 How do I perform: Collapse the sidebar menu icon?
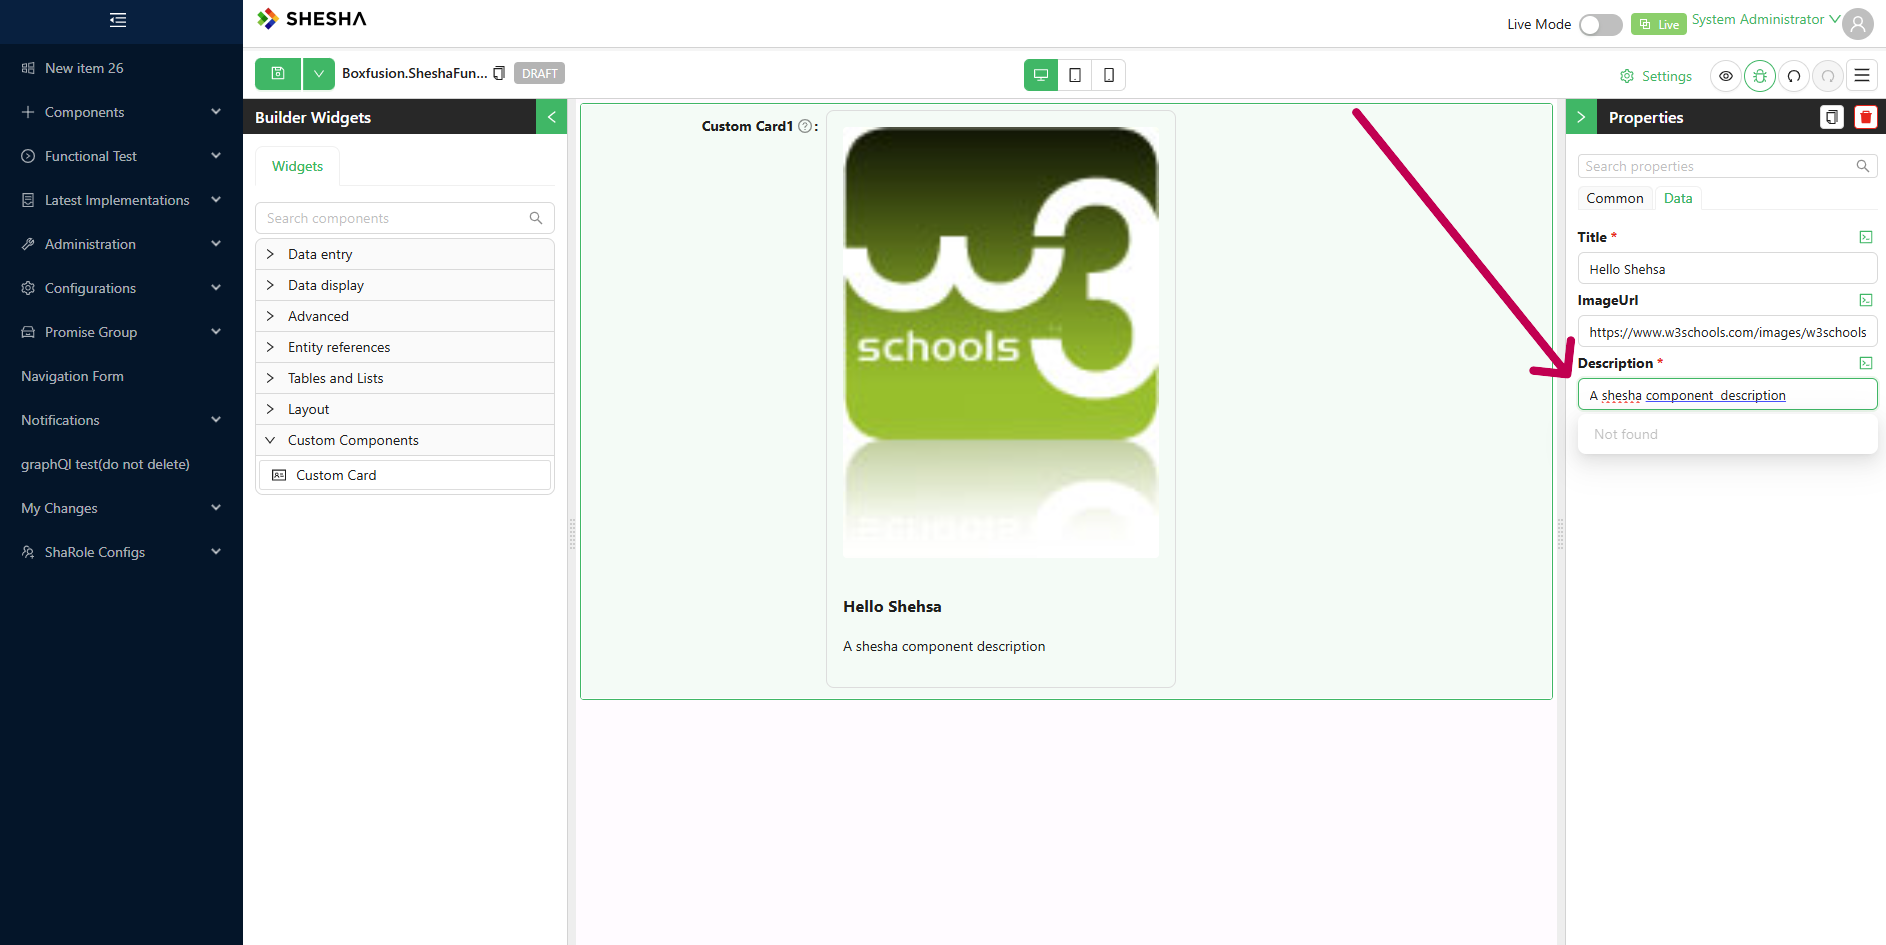118,20
